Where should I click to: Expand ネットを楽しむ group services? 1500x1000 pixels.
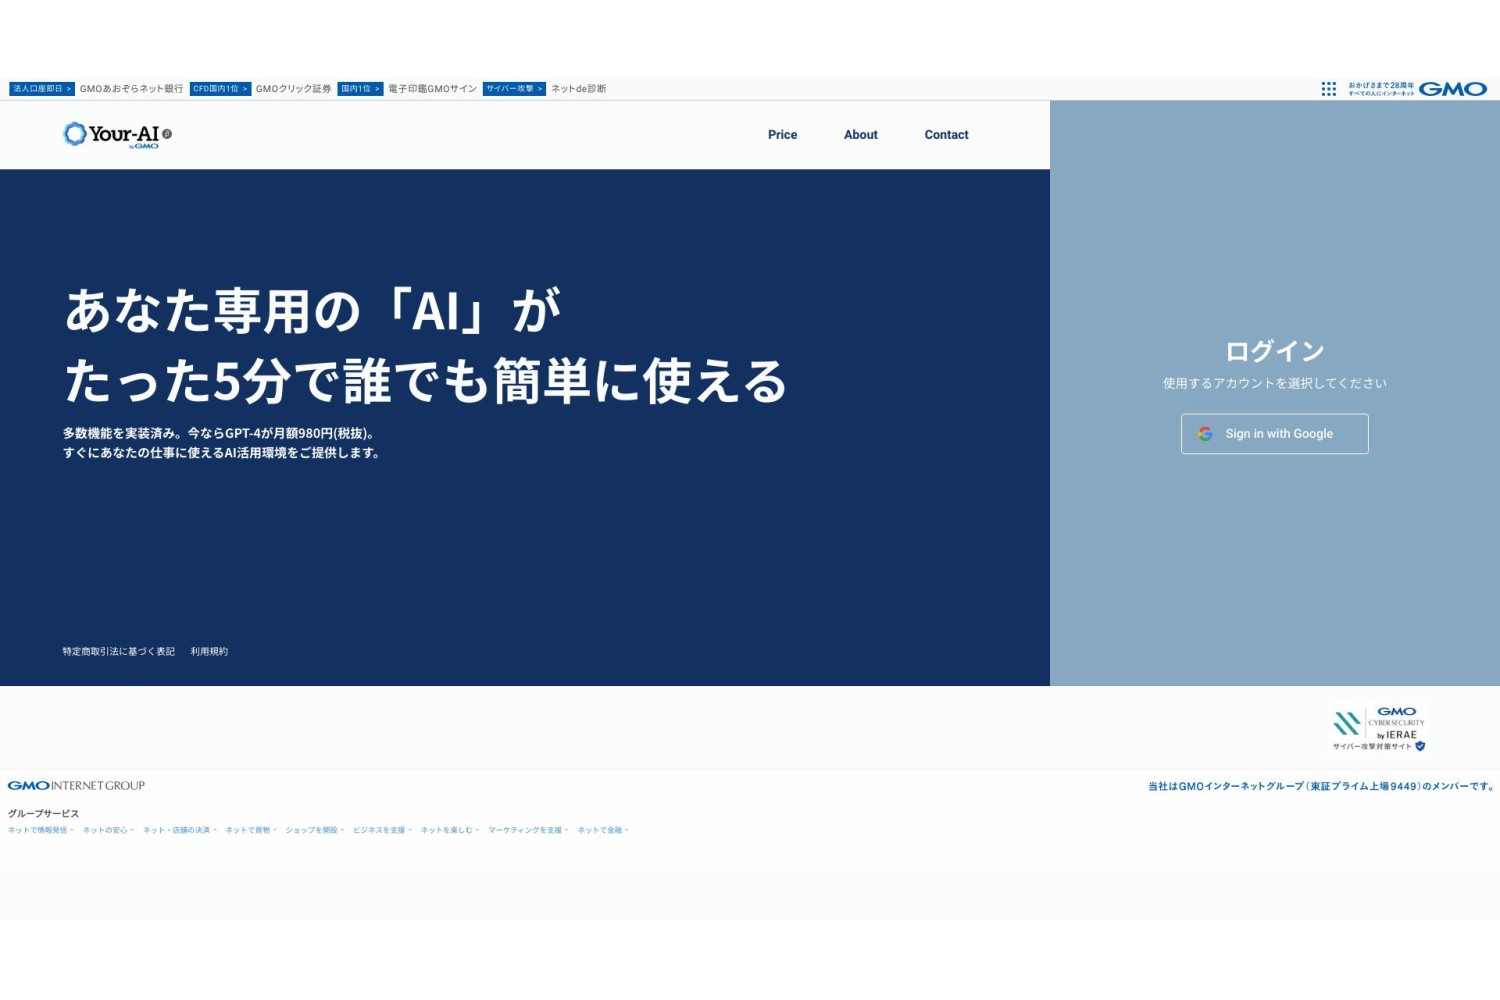450,830
